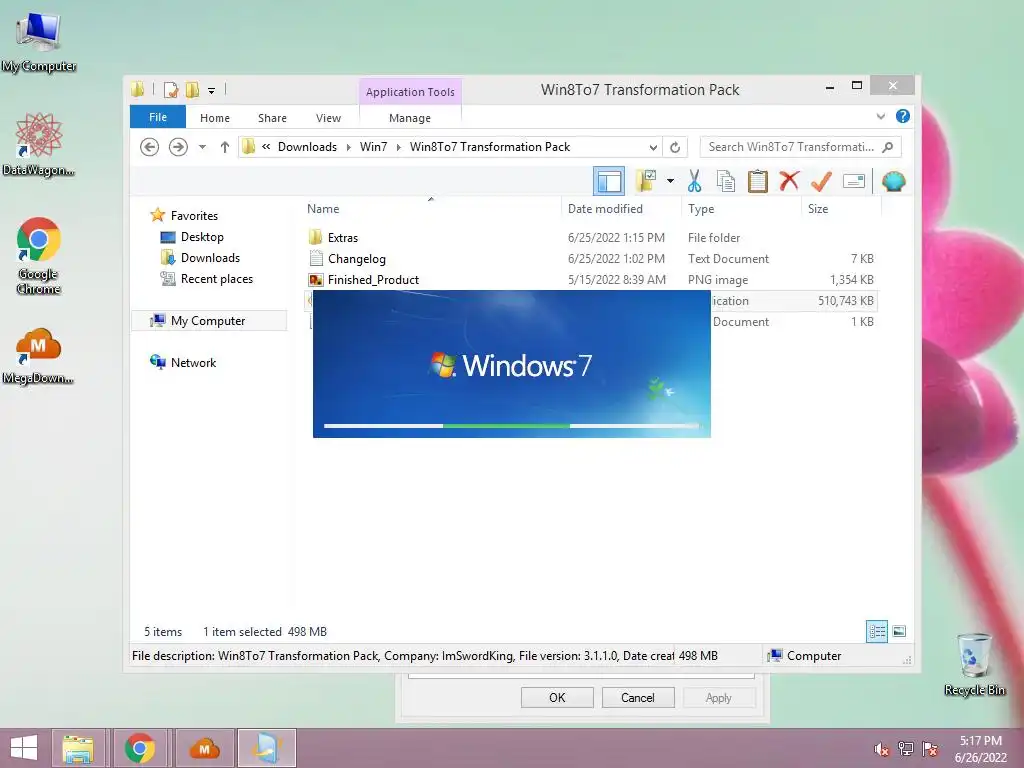The height and width of the screenshot is (768, 1024).
Task: Open the Share ribbon tab
Action: tap(272, 118)
